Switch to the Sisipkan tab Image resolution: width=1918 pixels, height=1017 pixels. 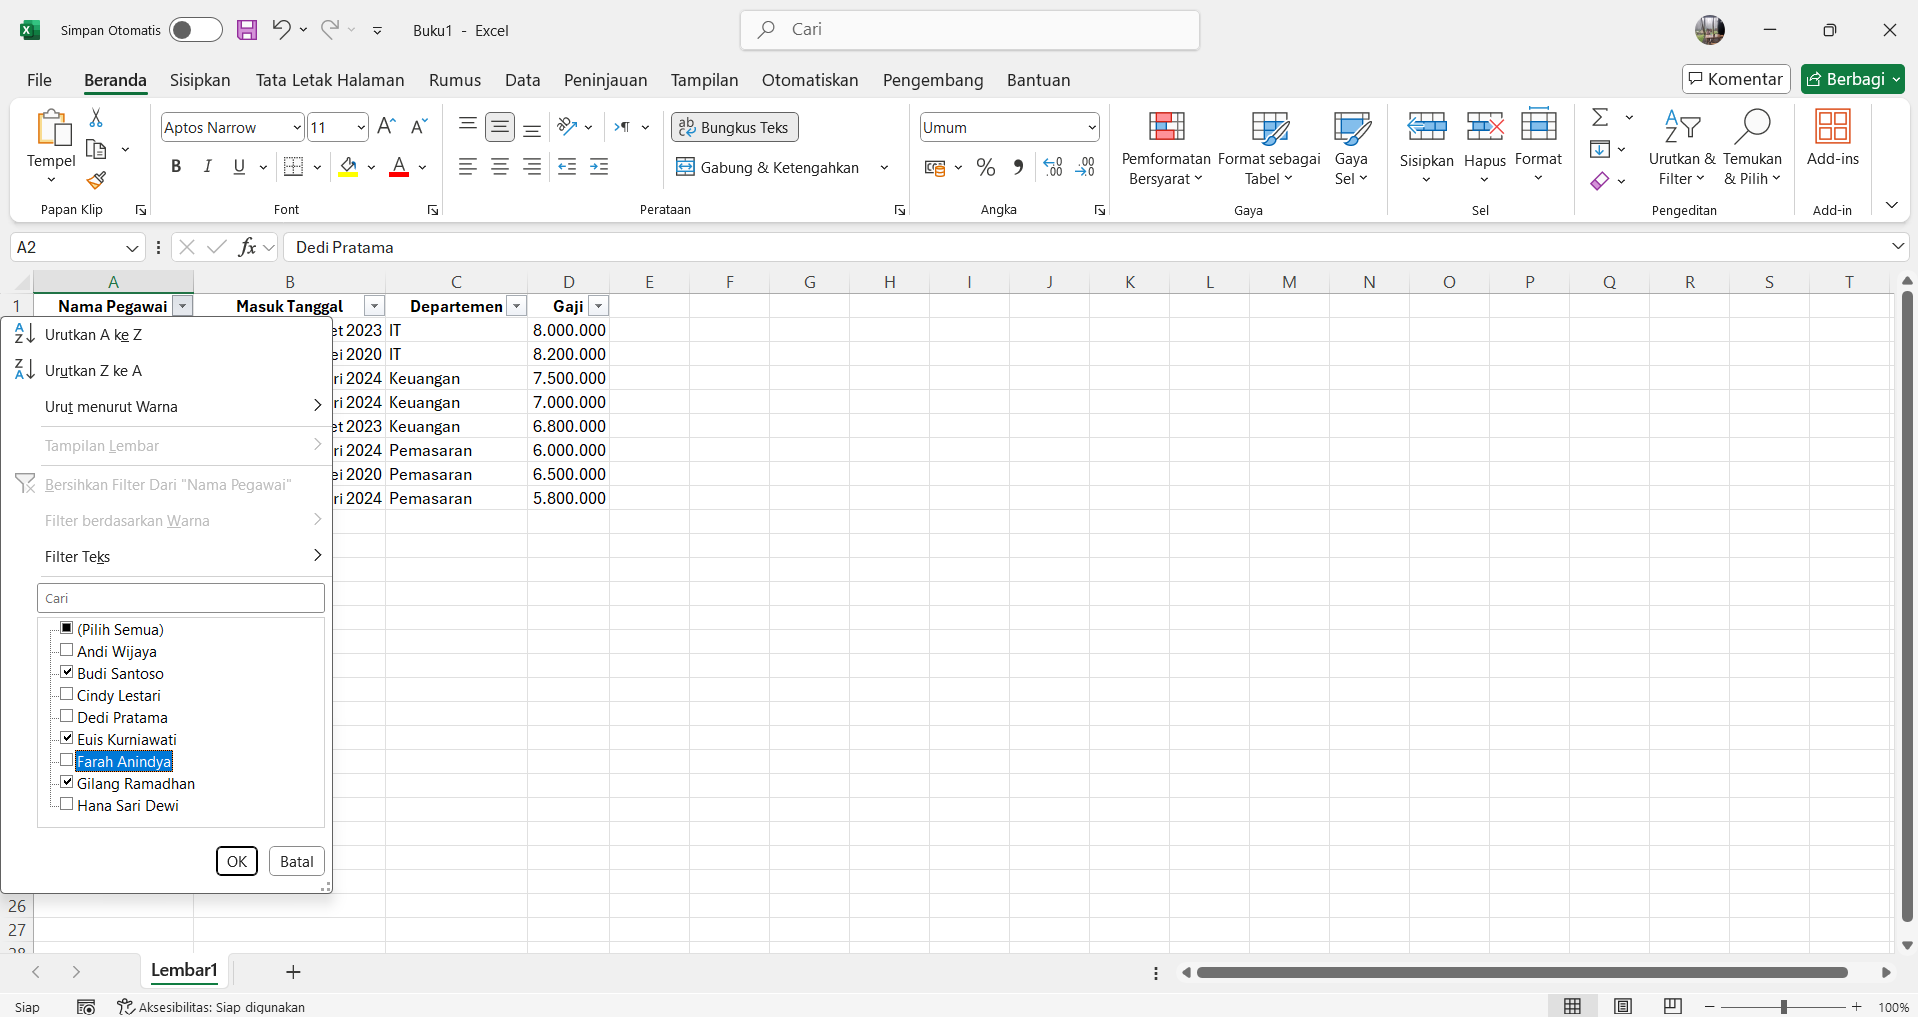[200, 80]
